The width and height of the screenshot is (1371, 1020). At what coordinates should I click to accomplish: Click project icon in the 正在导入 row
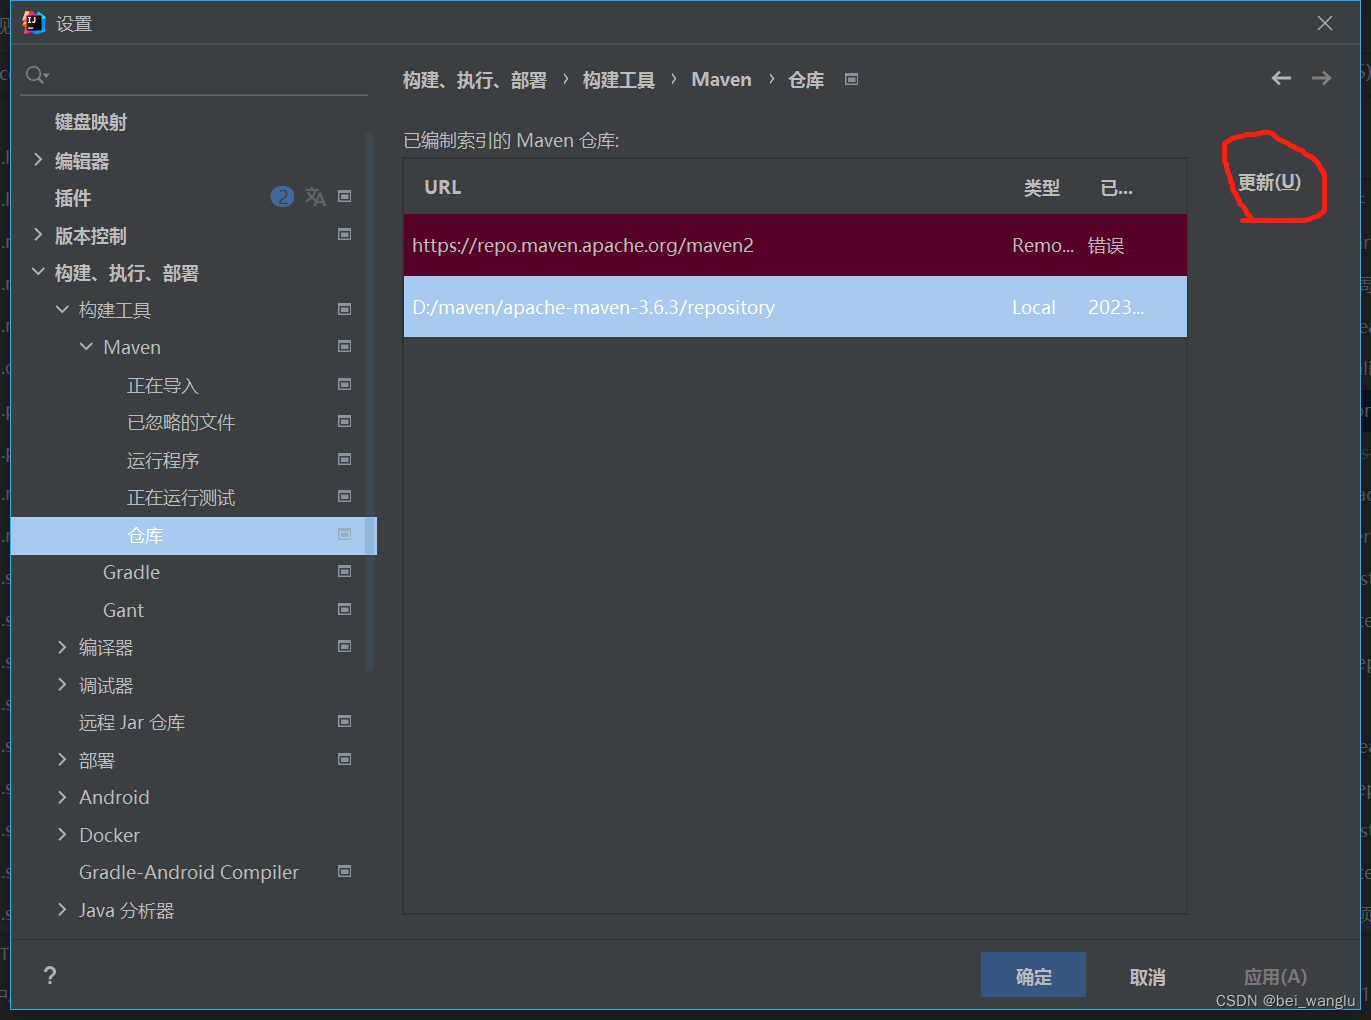(345, 385)
